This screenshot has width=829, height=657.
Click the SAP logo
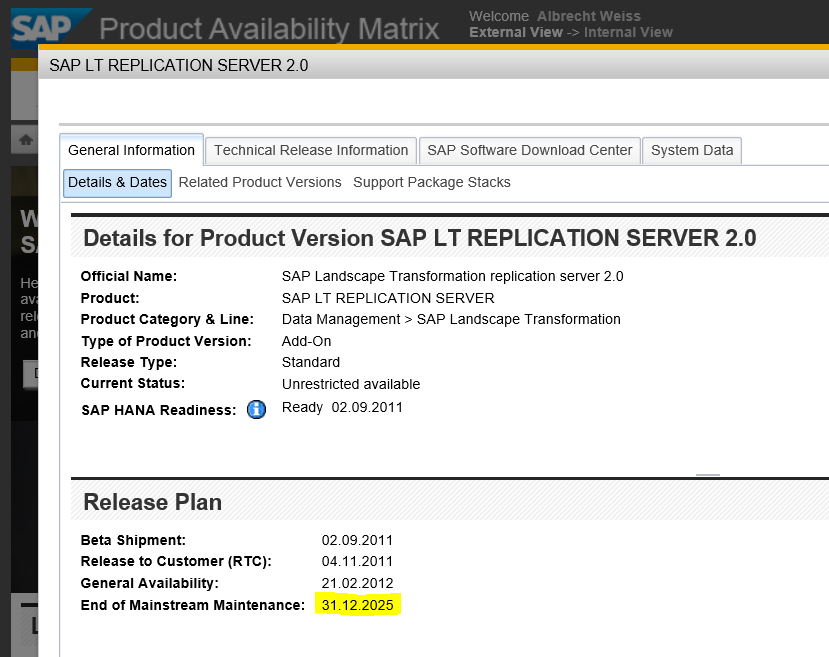(40, 25)
